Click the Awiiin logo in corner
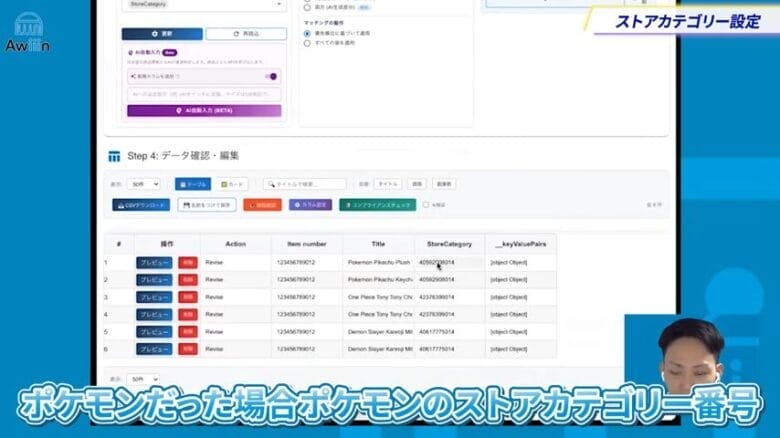This screenshot has height=438, width=780. click(x=28, y=33)
